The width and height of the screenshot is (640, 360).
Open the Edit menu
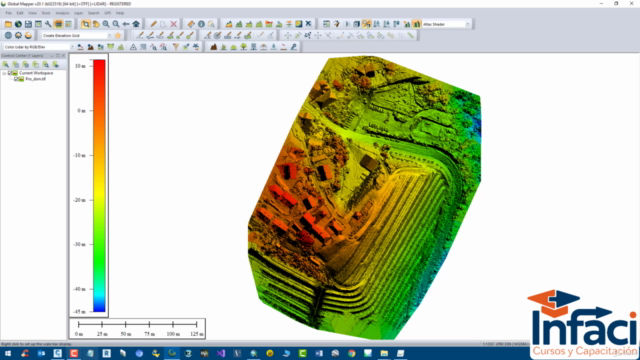(x=20, y=13)
